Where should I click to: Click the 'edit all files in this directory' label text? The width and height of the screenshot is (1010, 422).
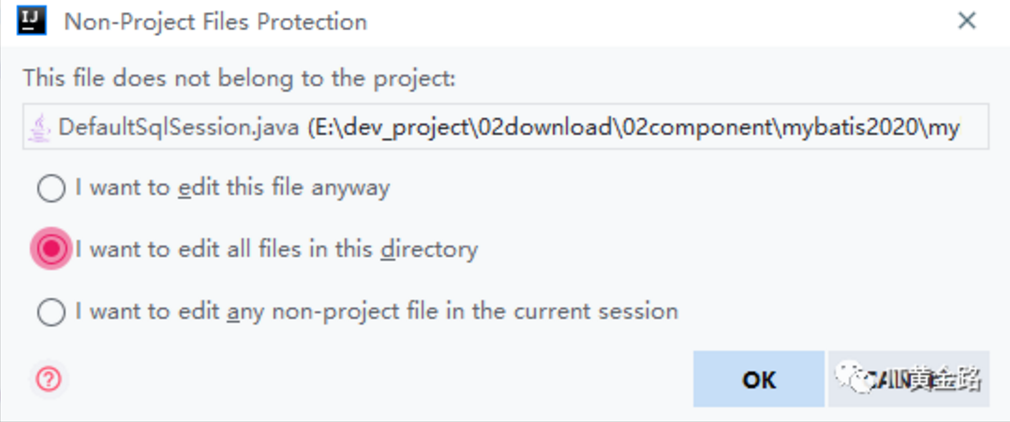[276, 249]
